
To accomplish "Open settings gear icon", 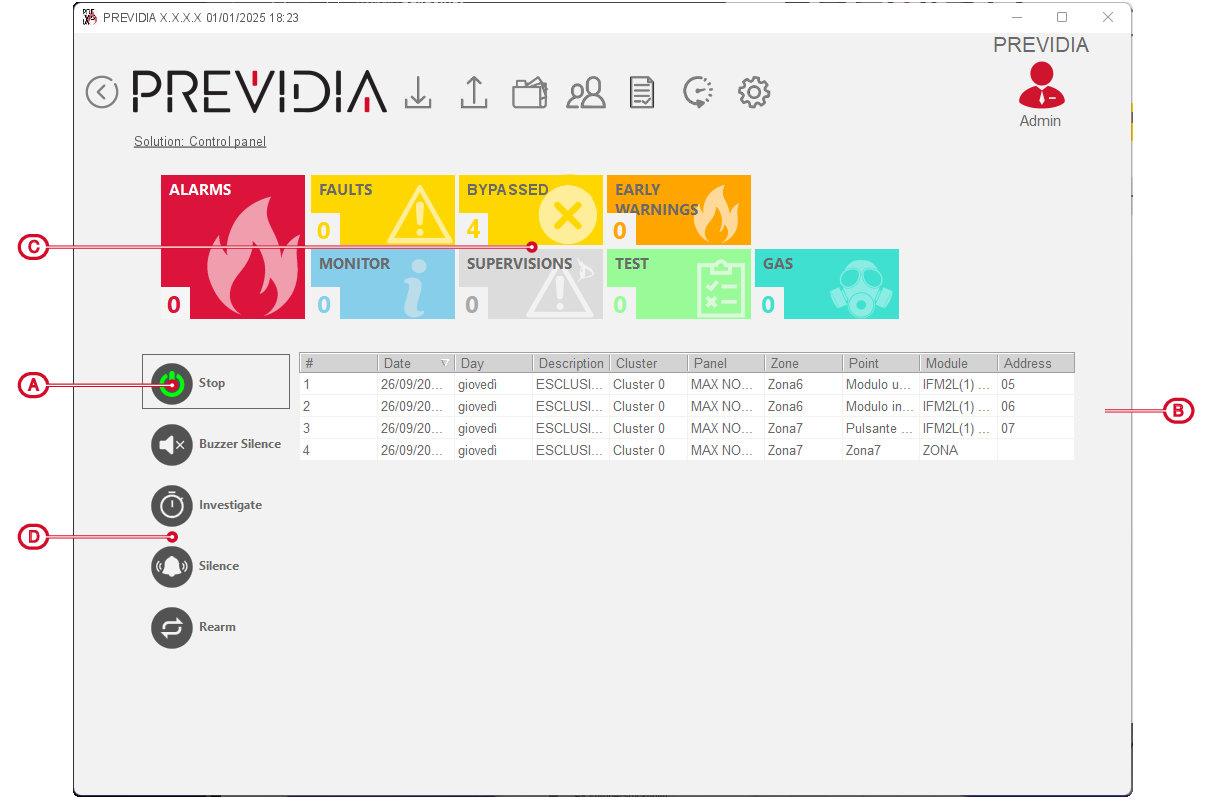I will [x=753, y=93].
